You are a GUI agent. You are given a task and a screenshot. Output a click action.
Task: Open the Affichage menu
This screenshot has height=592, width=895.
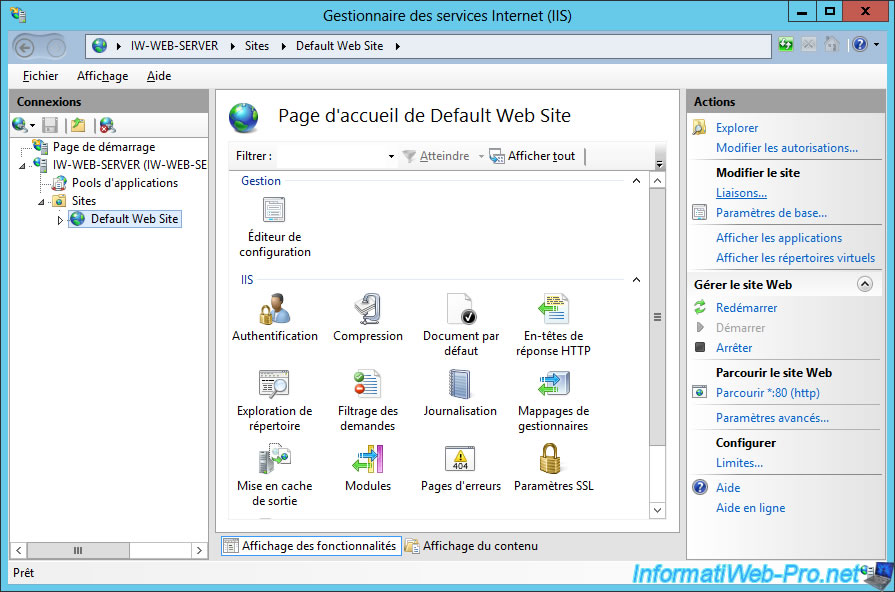(102, 76)
